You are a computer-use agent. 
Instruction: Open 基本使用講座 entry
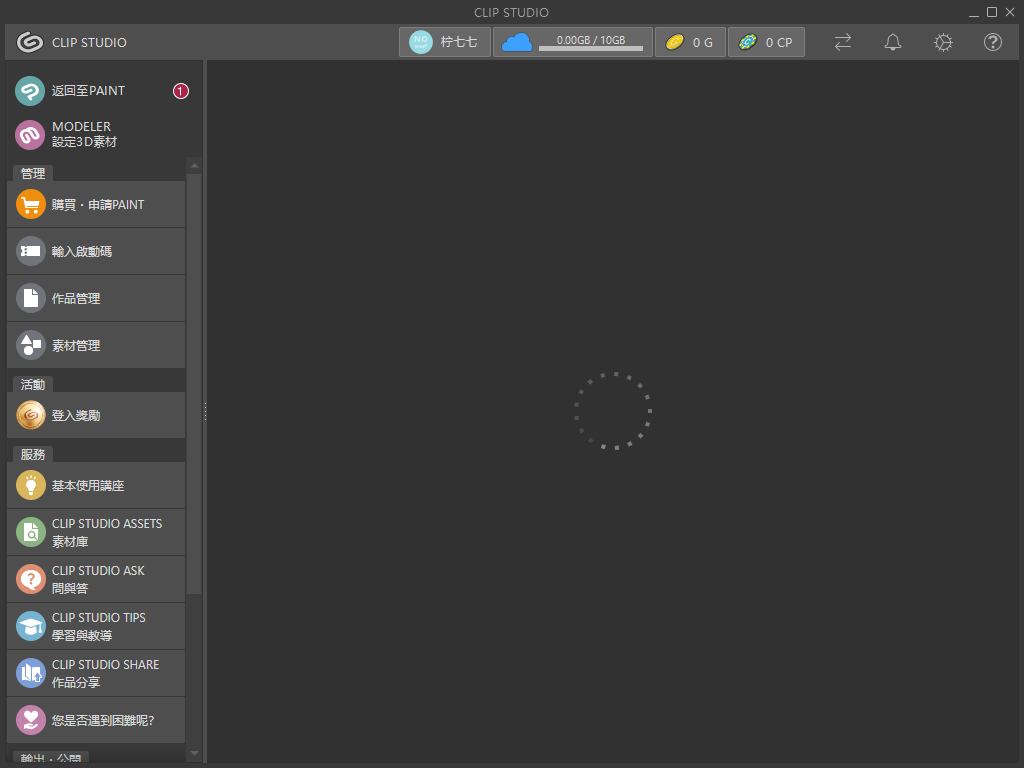tap(96, 485)
